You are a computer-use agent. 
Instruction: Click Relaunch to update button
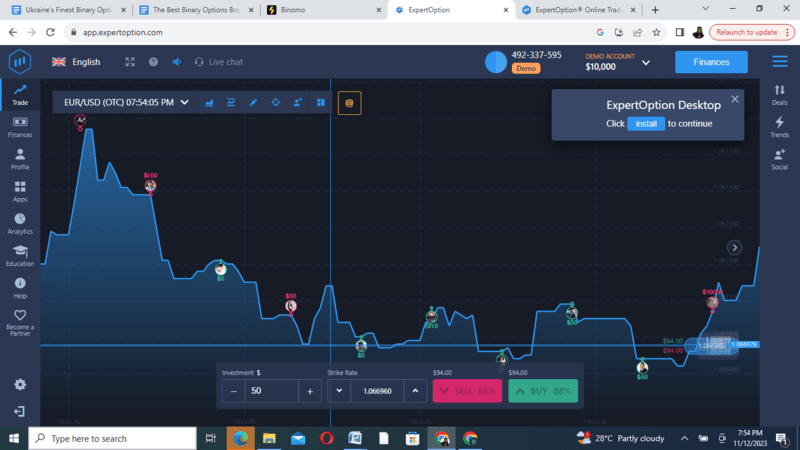coord(752,32)
